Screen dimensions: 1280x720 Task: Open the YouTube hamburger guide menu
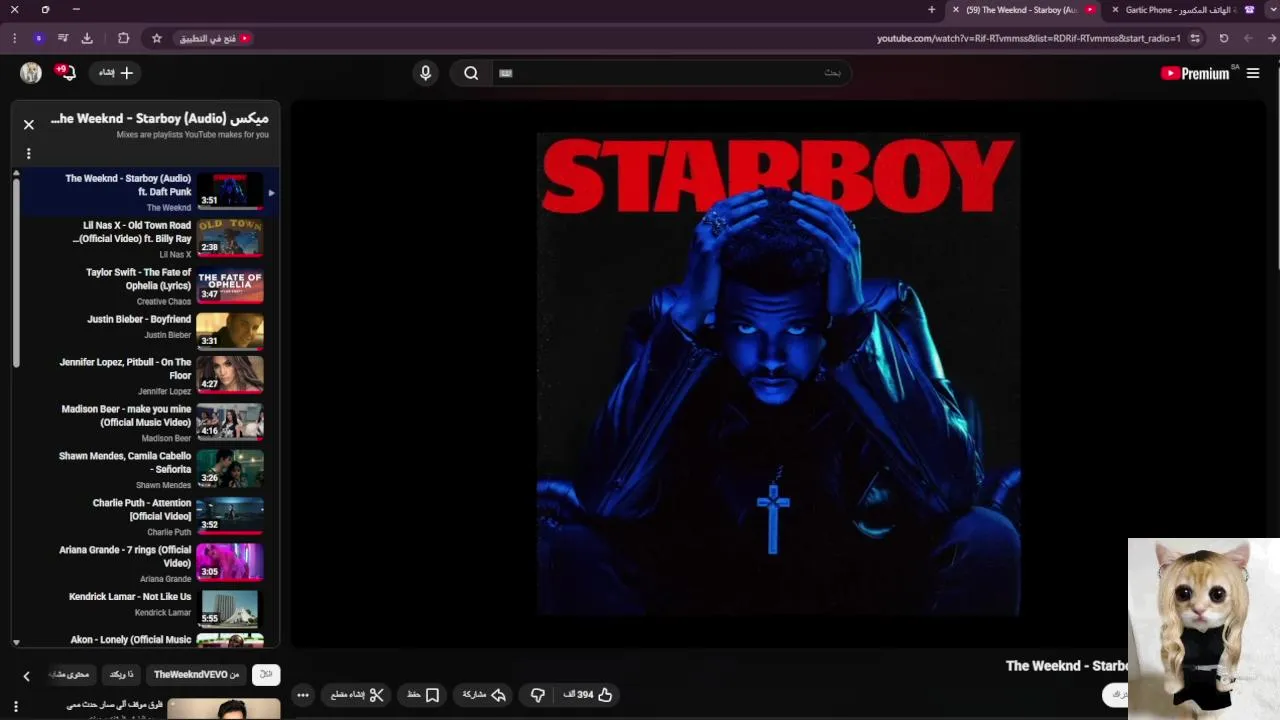[x=1253, y=73]
